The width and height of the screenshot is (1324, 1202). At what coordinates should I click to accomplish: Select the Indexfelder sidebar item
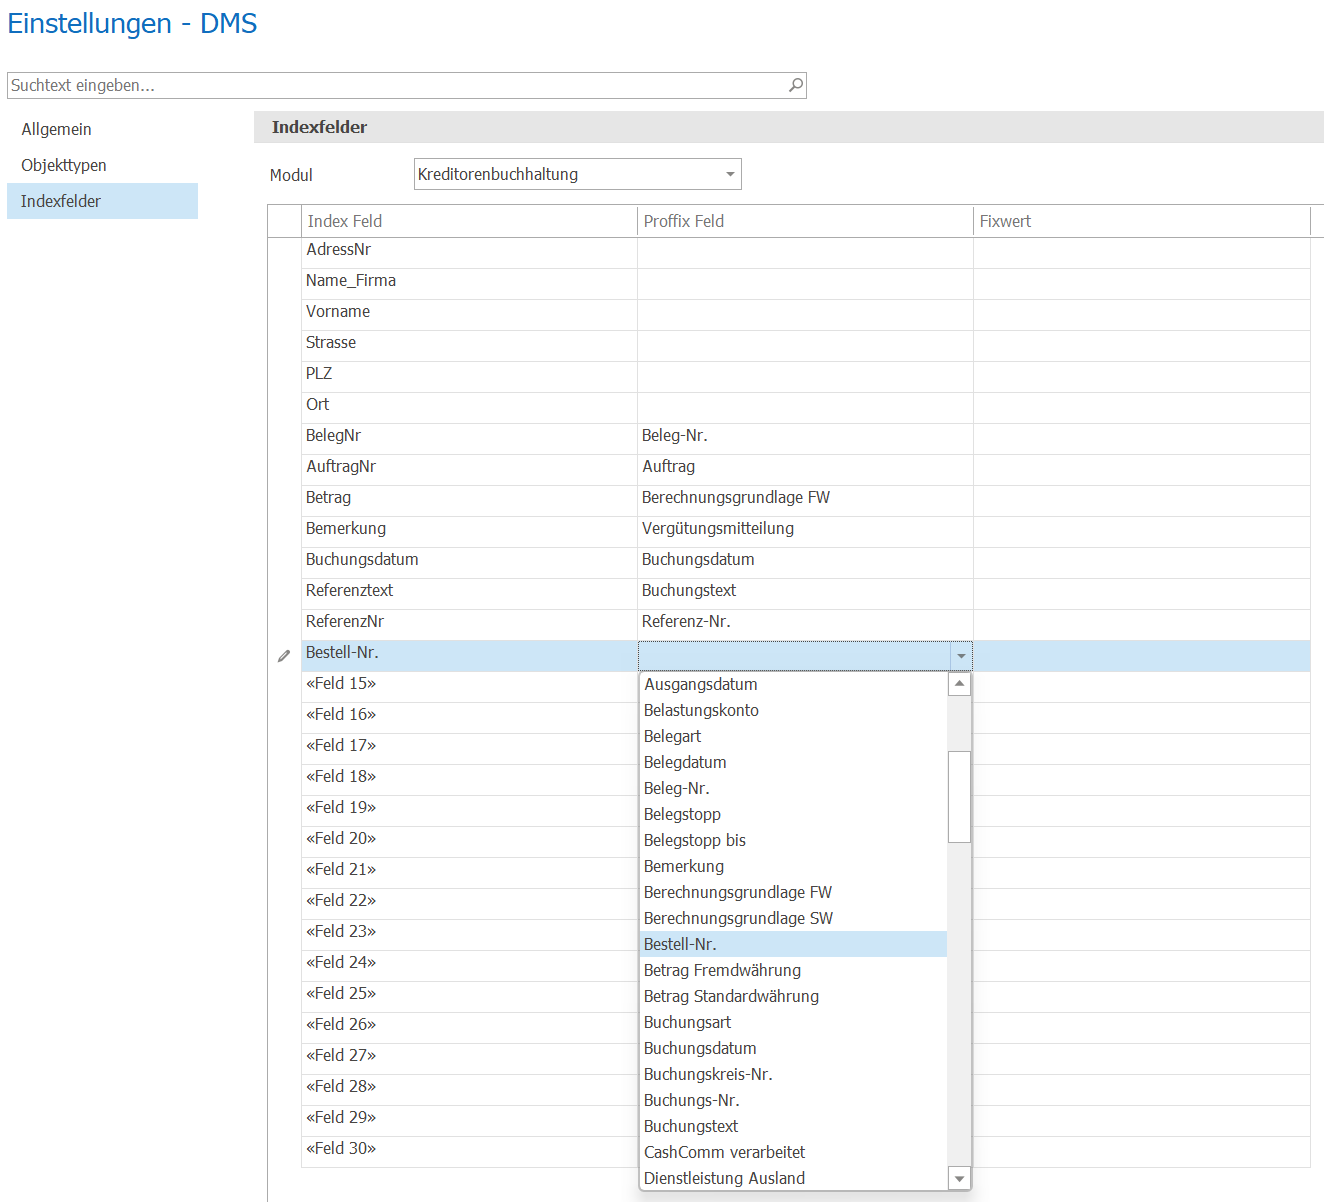[102, 201]
